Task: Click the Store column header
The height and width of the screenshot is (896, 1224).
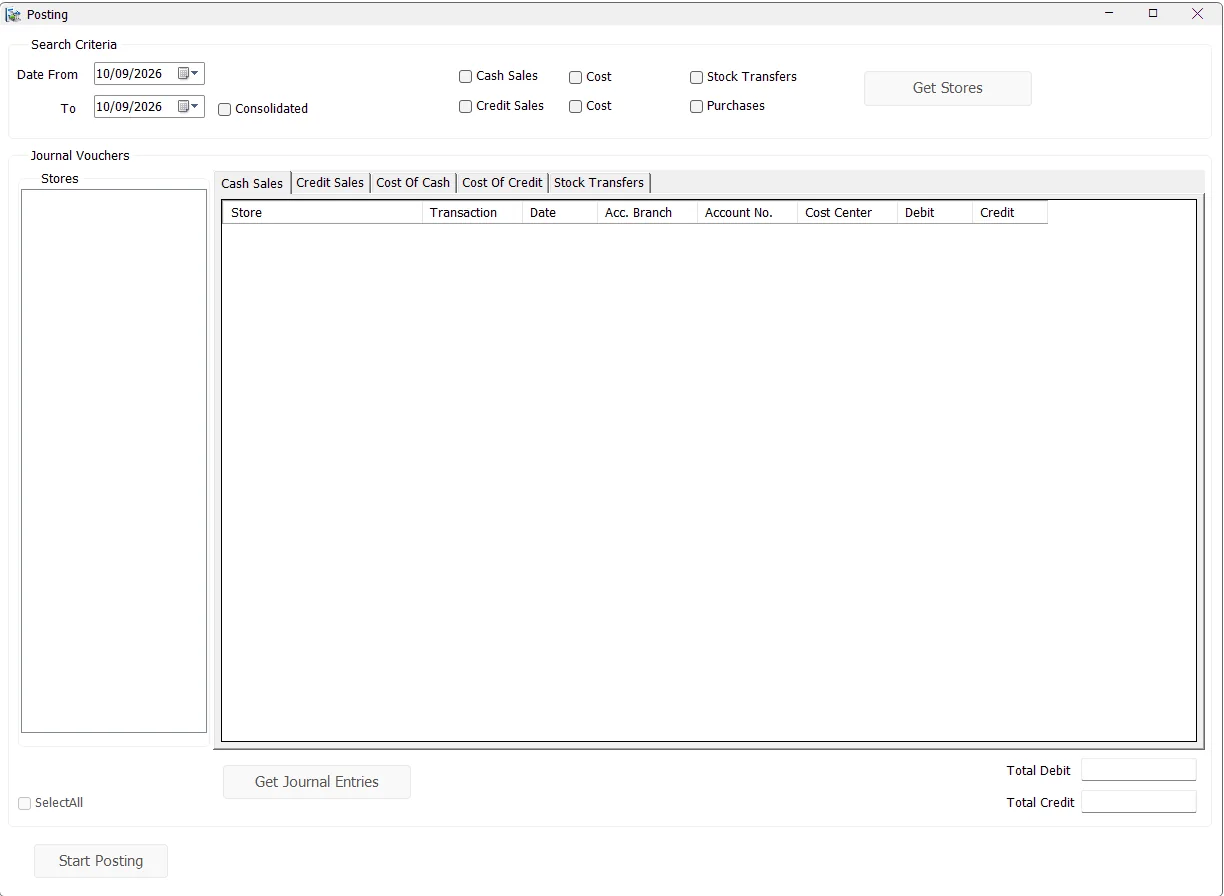Action: pos(323,213)
